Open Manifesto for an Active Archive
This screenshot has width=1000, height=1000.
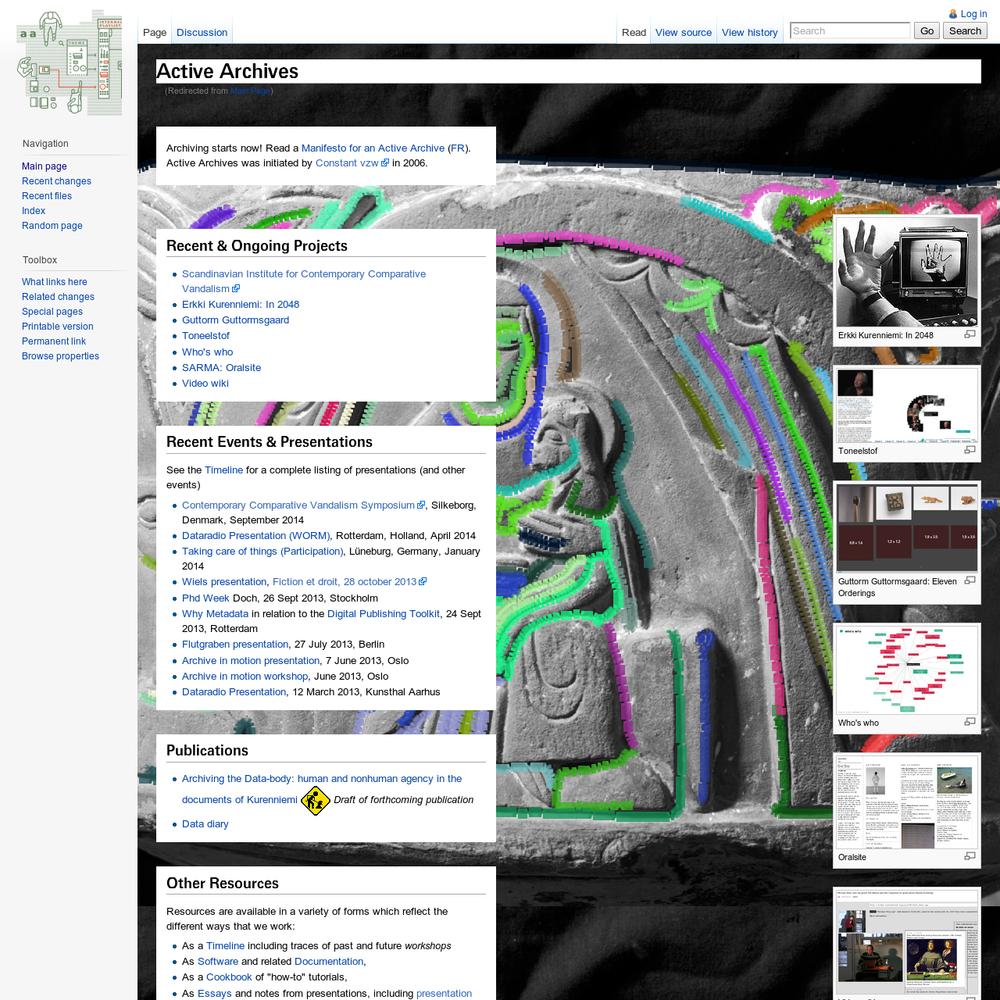[372, 148]
